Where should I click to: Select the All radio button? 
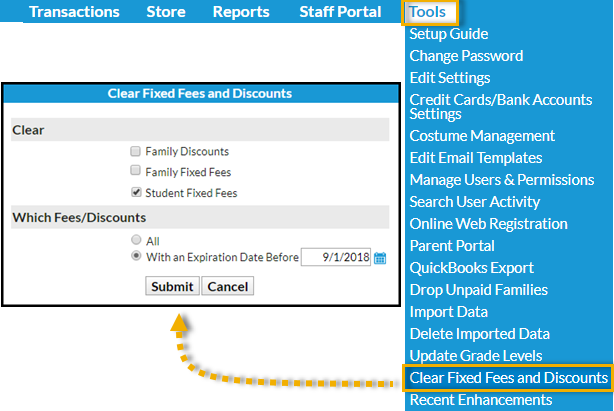tap(136, 239)
